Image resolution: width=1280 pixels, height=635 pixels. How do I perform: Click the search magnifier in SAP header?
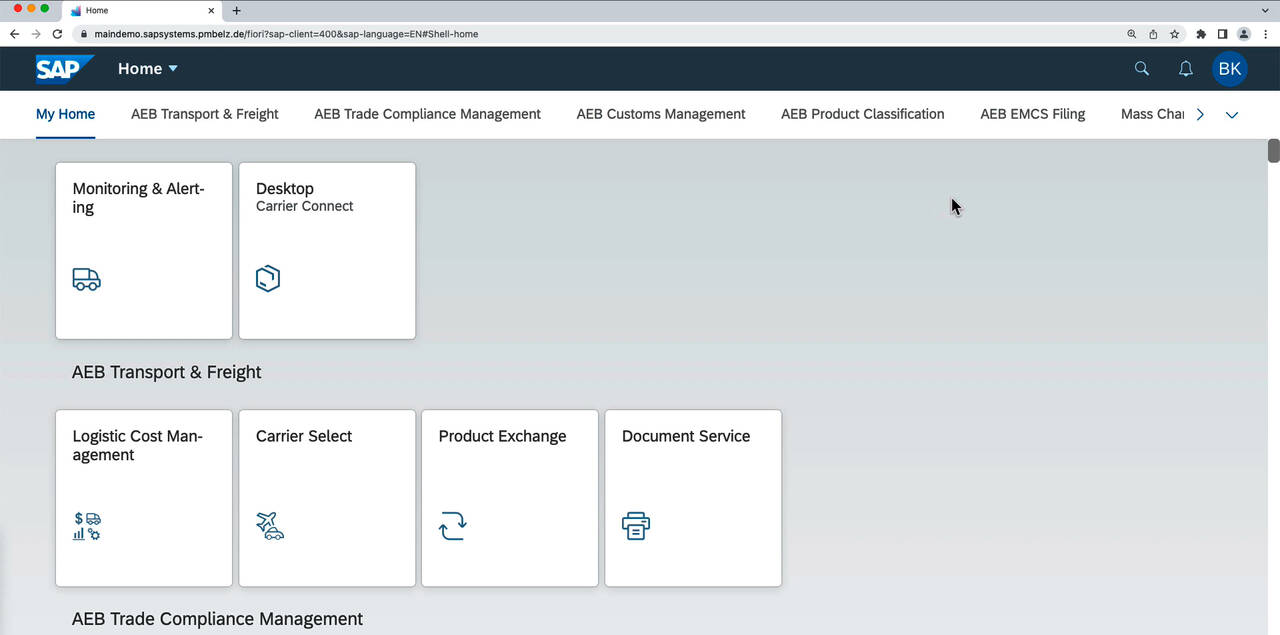pos(1142,69)
